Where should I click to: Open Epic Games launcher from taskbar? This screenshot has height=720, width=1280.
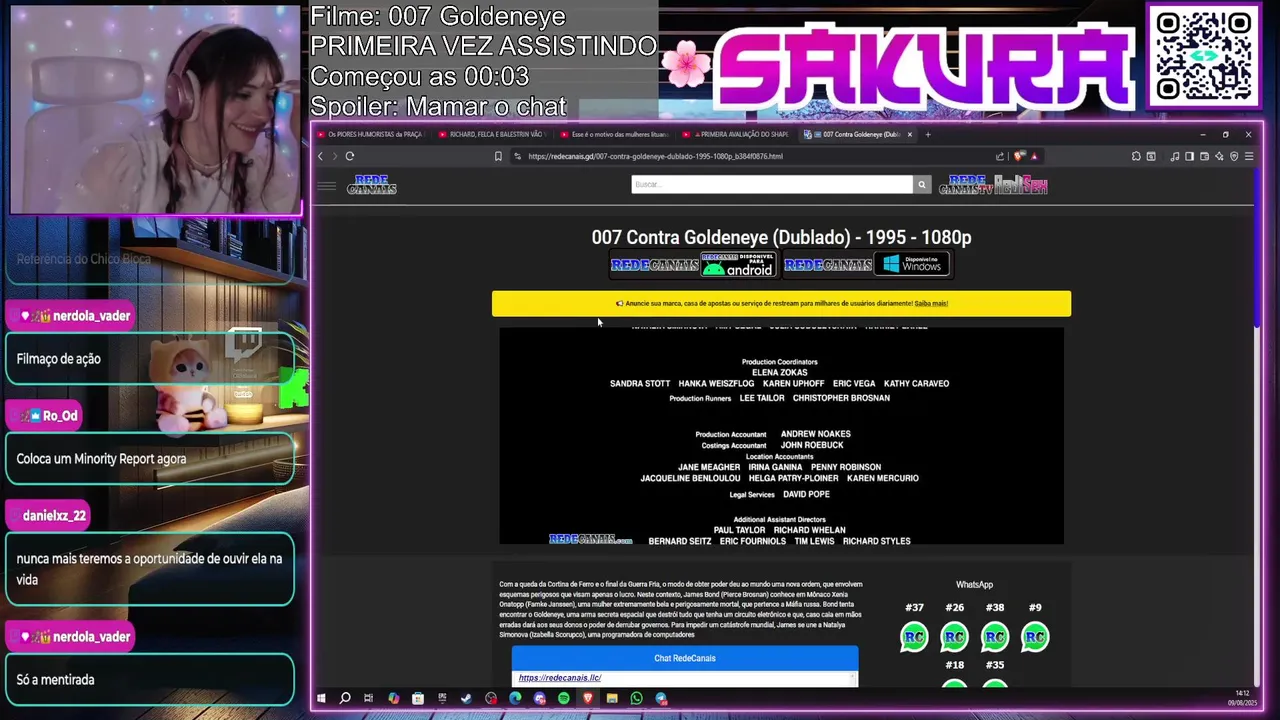coord(442,698)
